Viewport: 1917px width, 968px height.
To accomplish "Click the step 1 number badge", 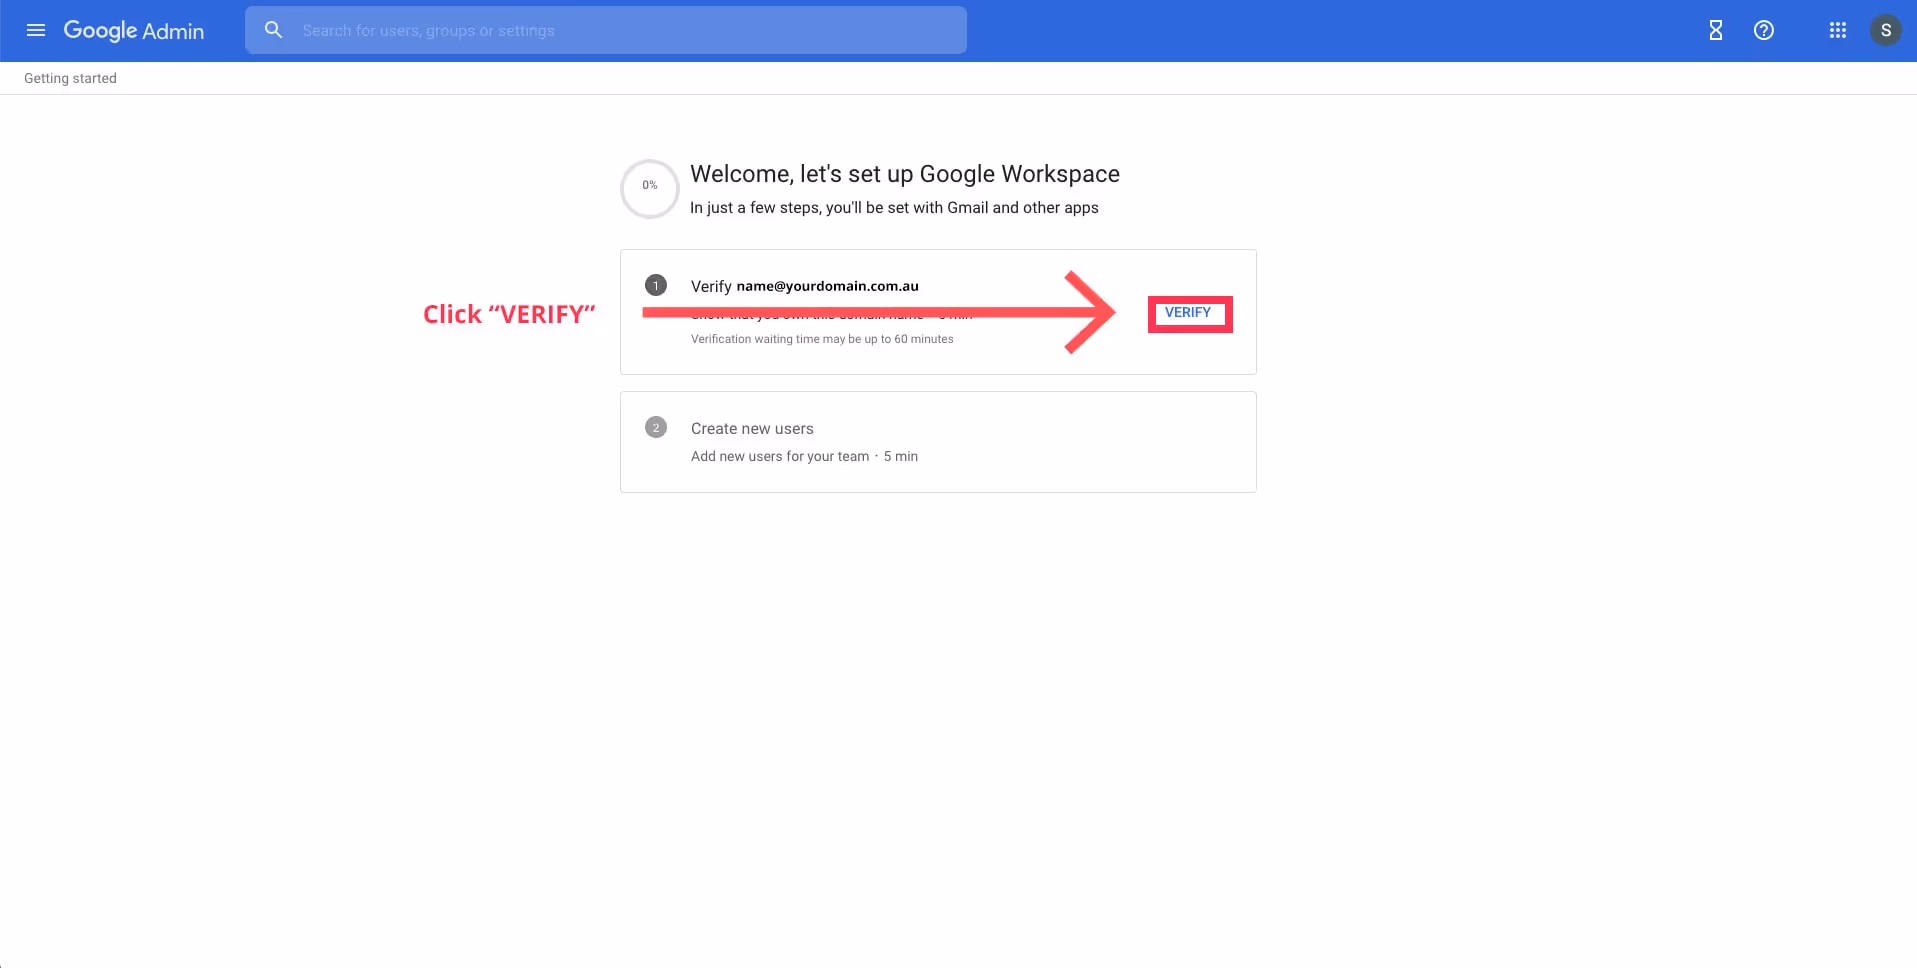I will coord(656,286).
